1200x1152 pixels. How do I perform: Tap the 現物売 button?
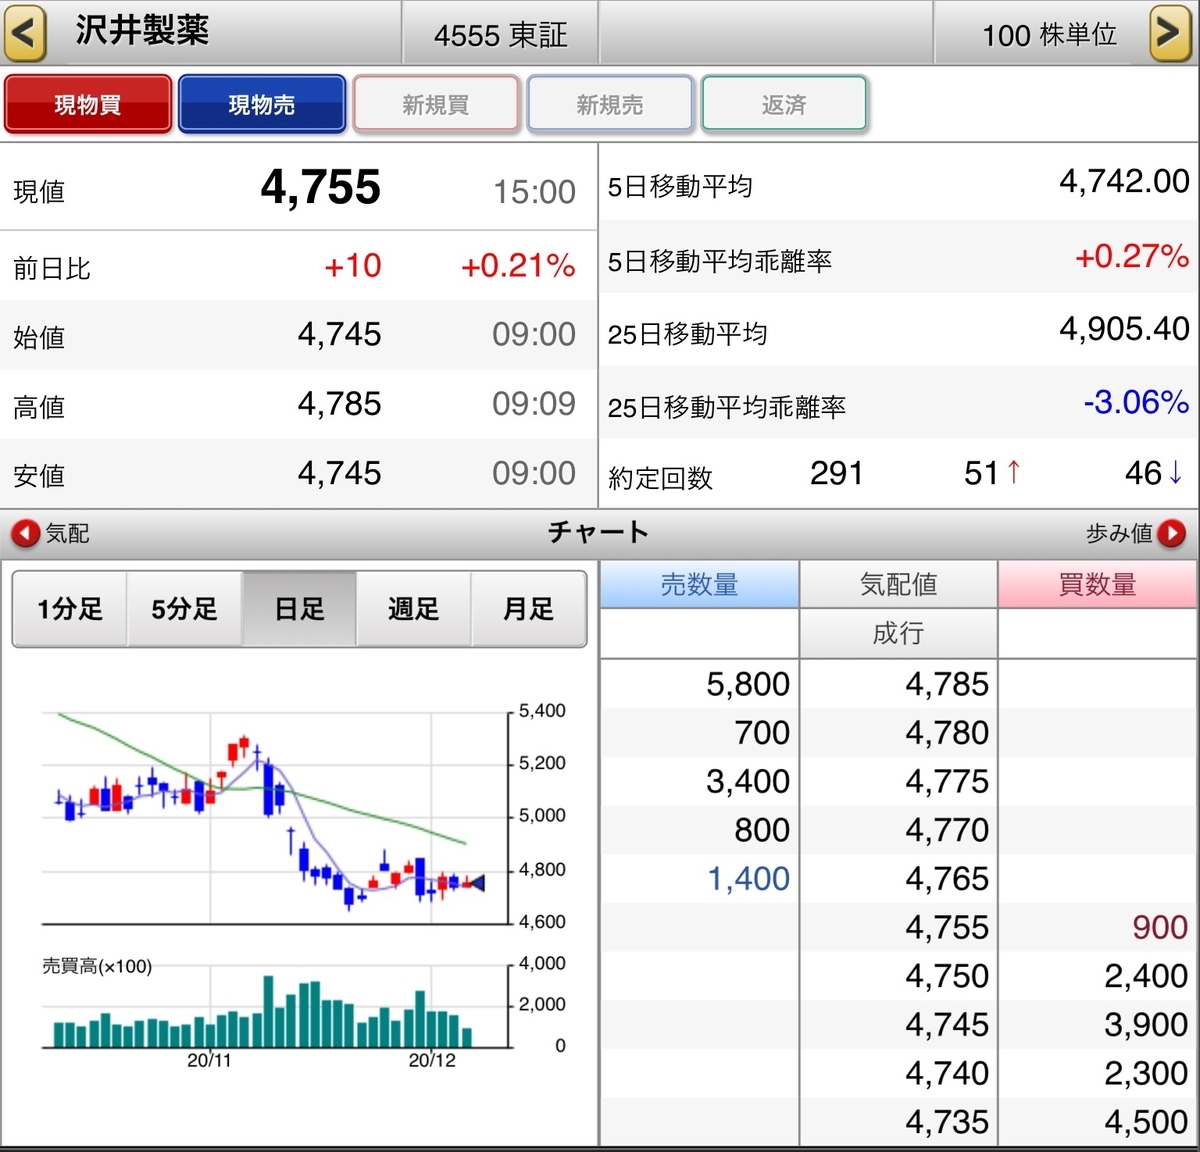(x=262, y=104)
